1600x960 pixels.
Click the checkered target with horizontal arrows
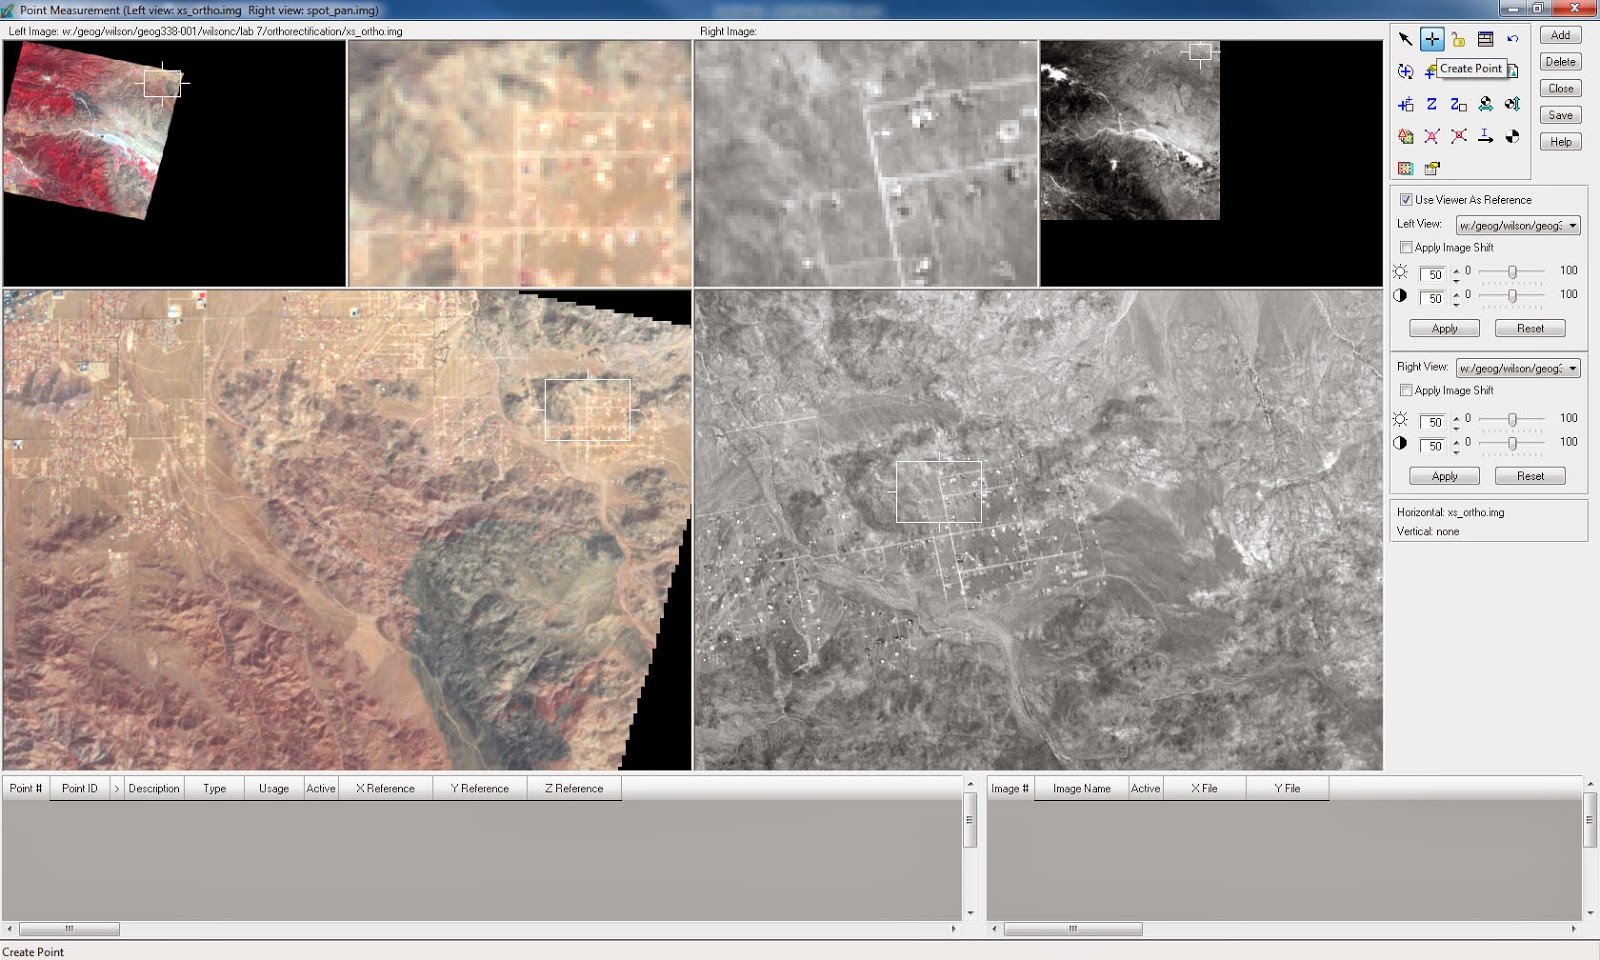1485,104
